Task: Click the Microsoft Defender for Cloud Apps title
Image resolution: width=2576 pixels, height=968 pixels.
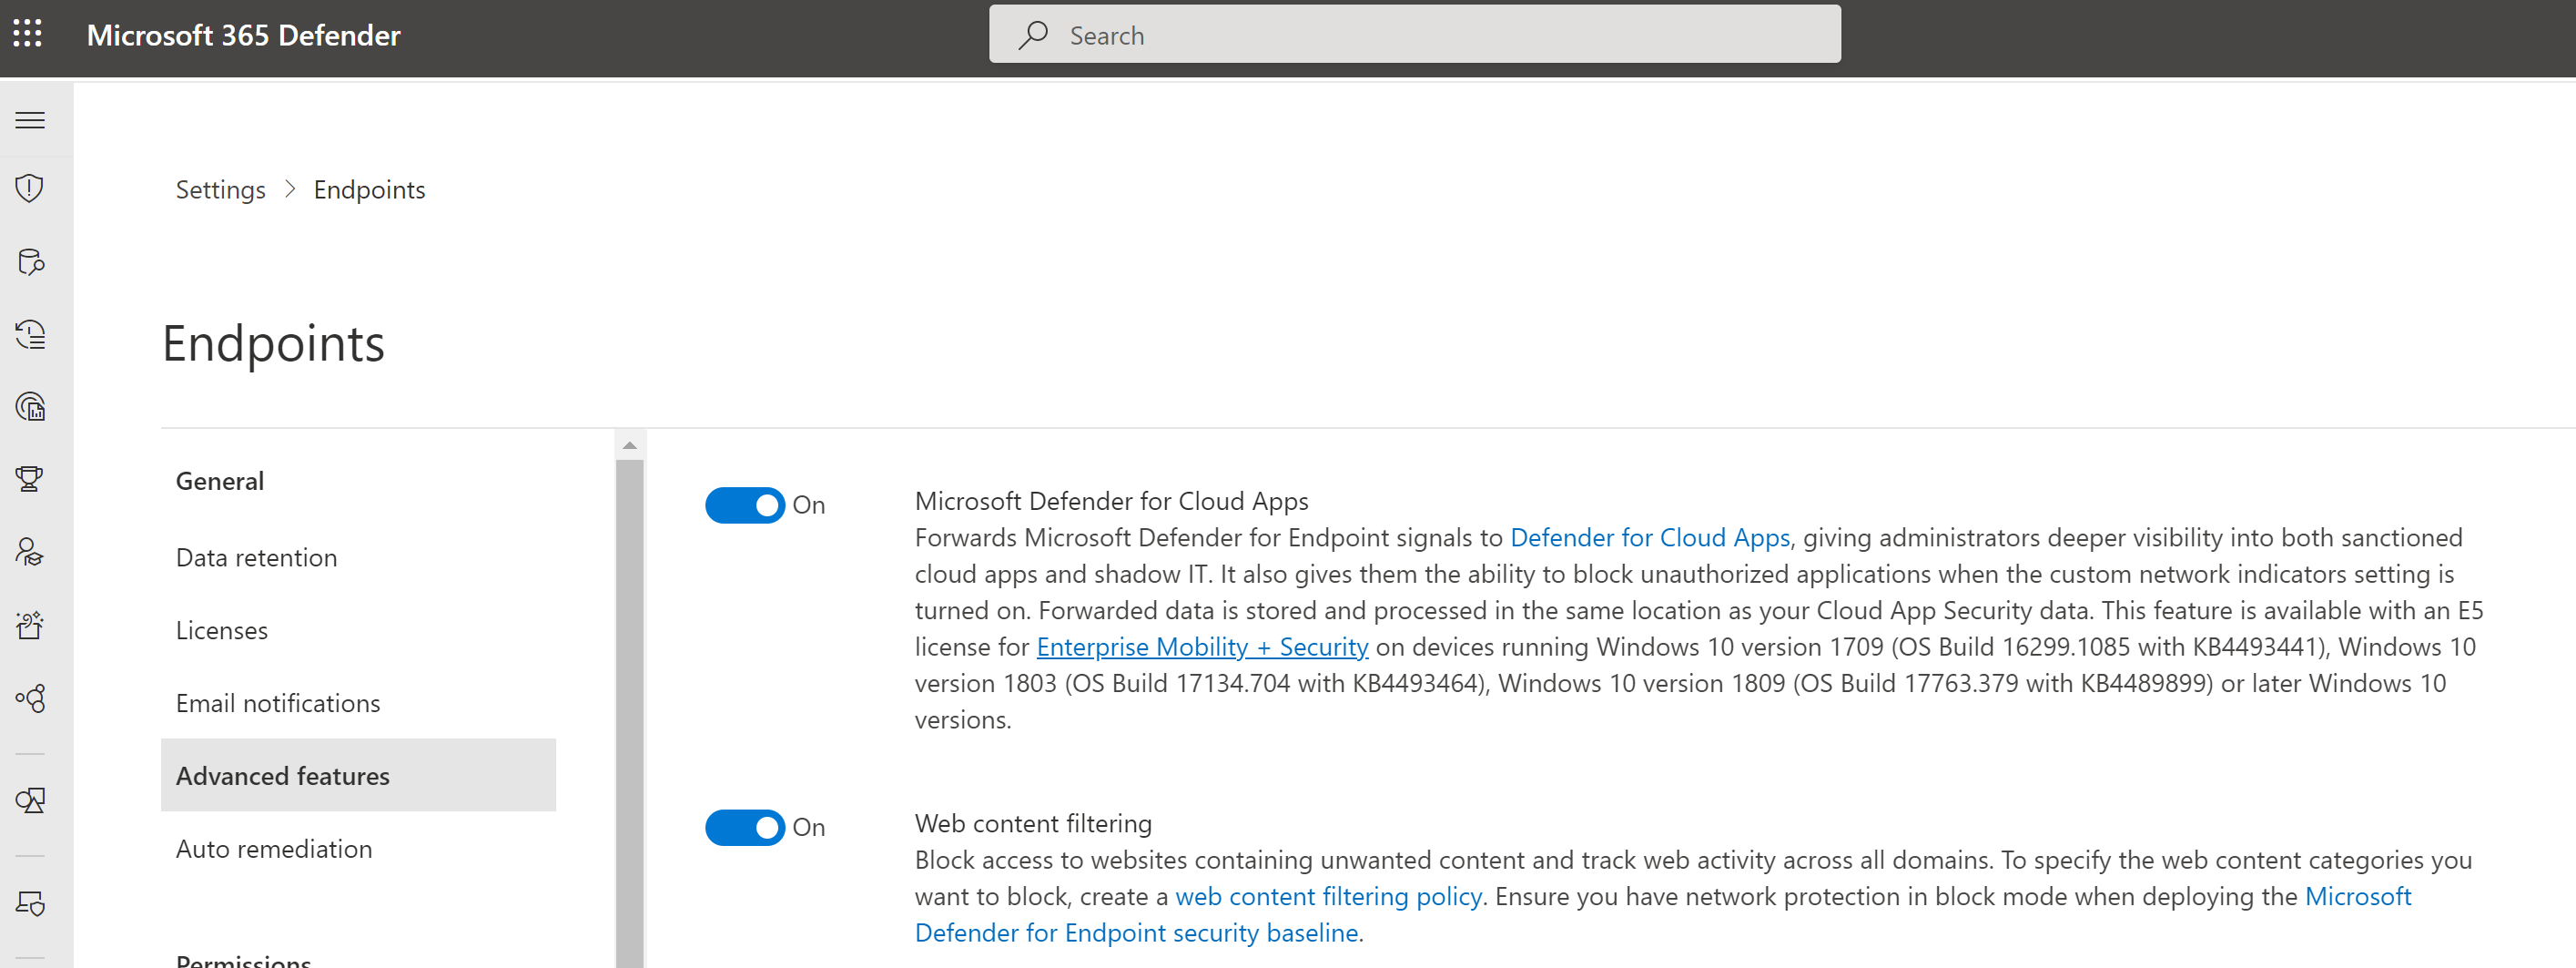Action: click(1111, 502)
